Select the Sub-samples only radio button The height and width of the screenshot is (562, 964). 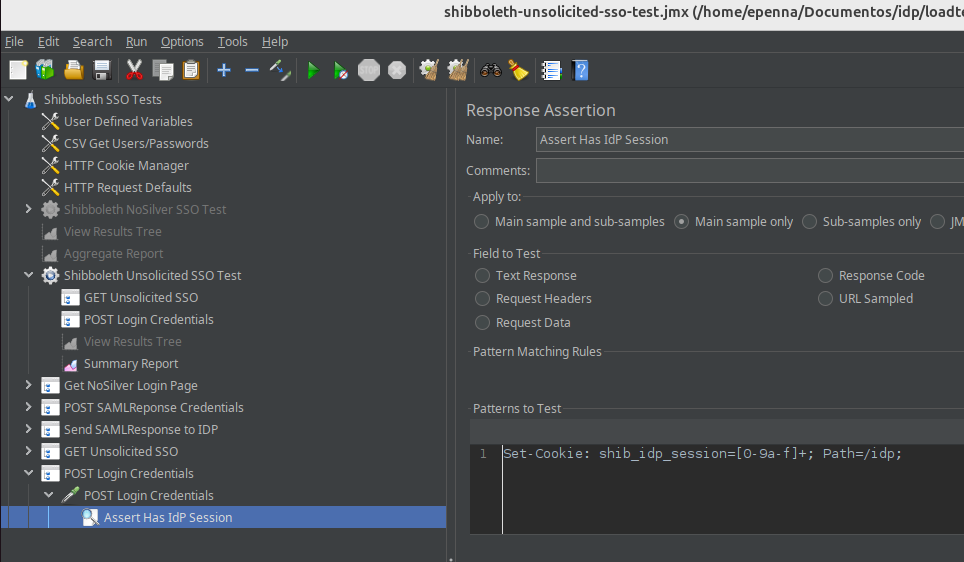810,222
